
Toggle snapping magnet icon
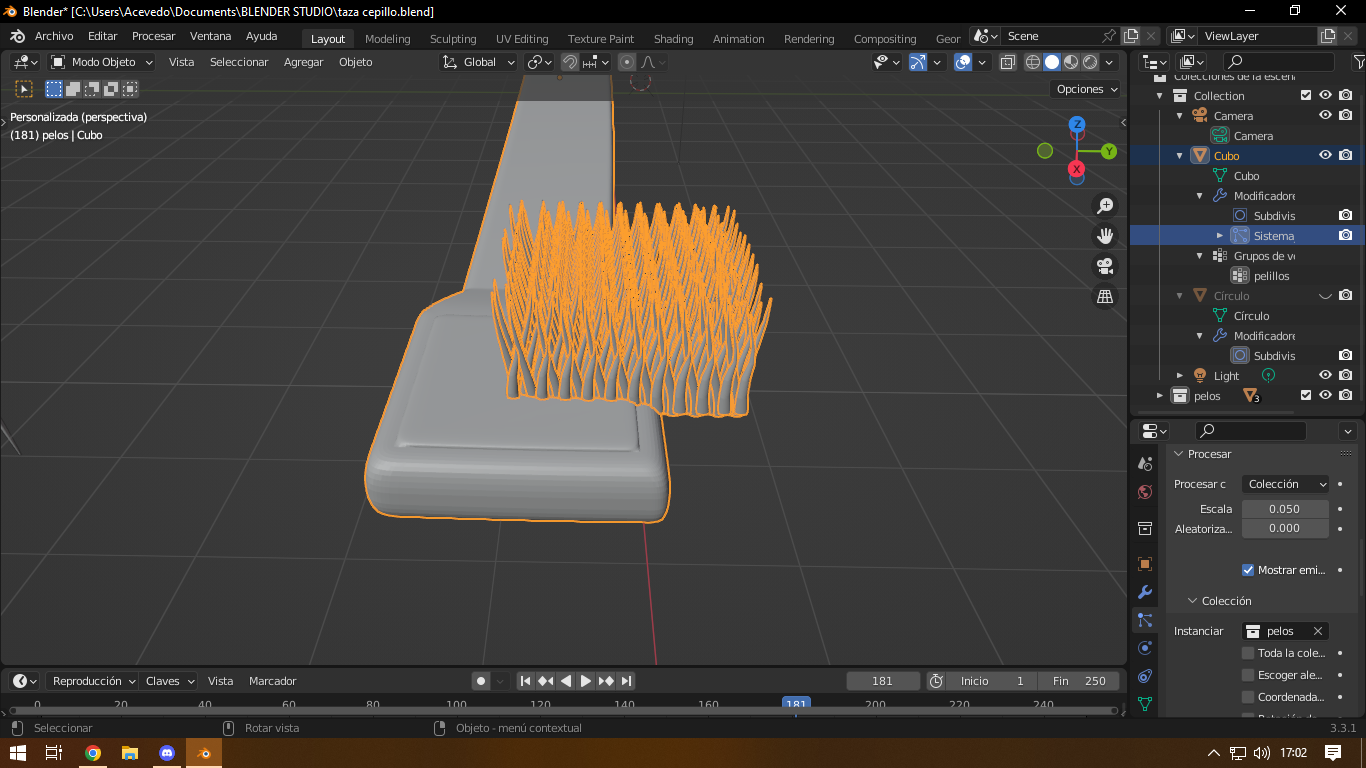pyautogui.click(x=570, y=62)
